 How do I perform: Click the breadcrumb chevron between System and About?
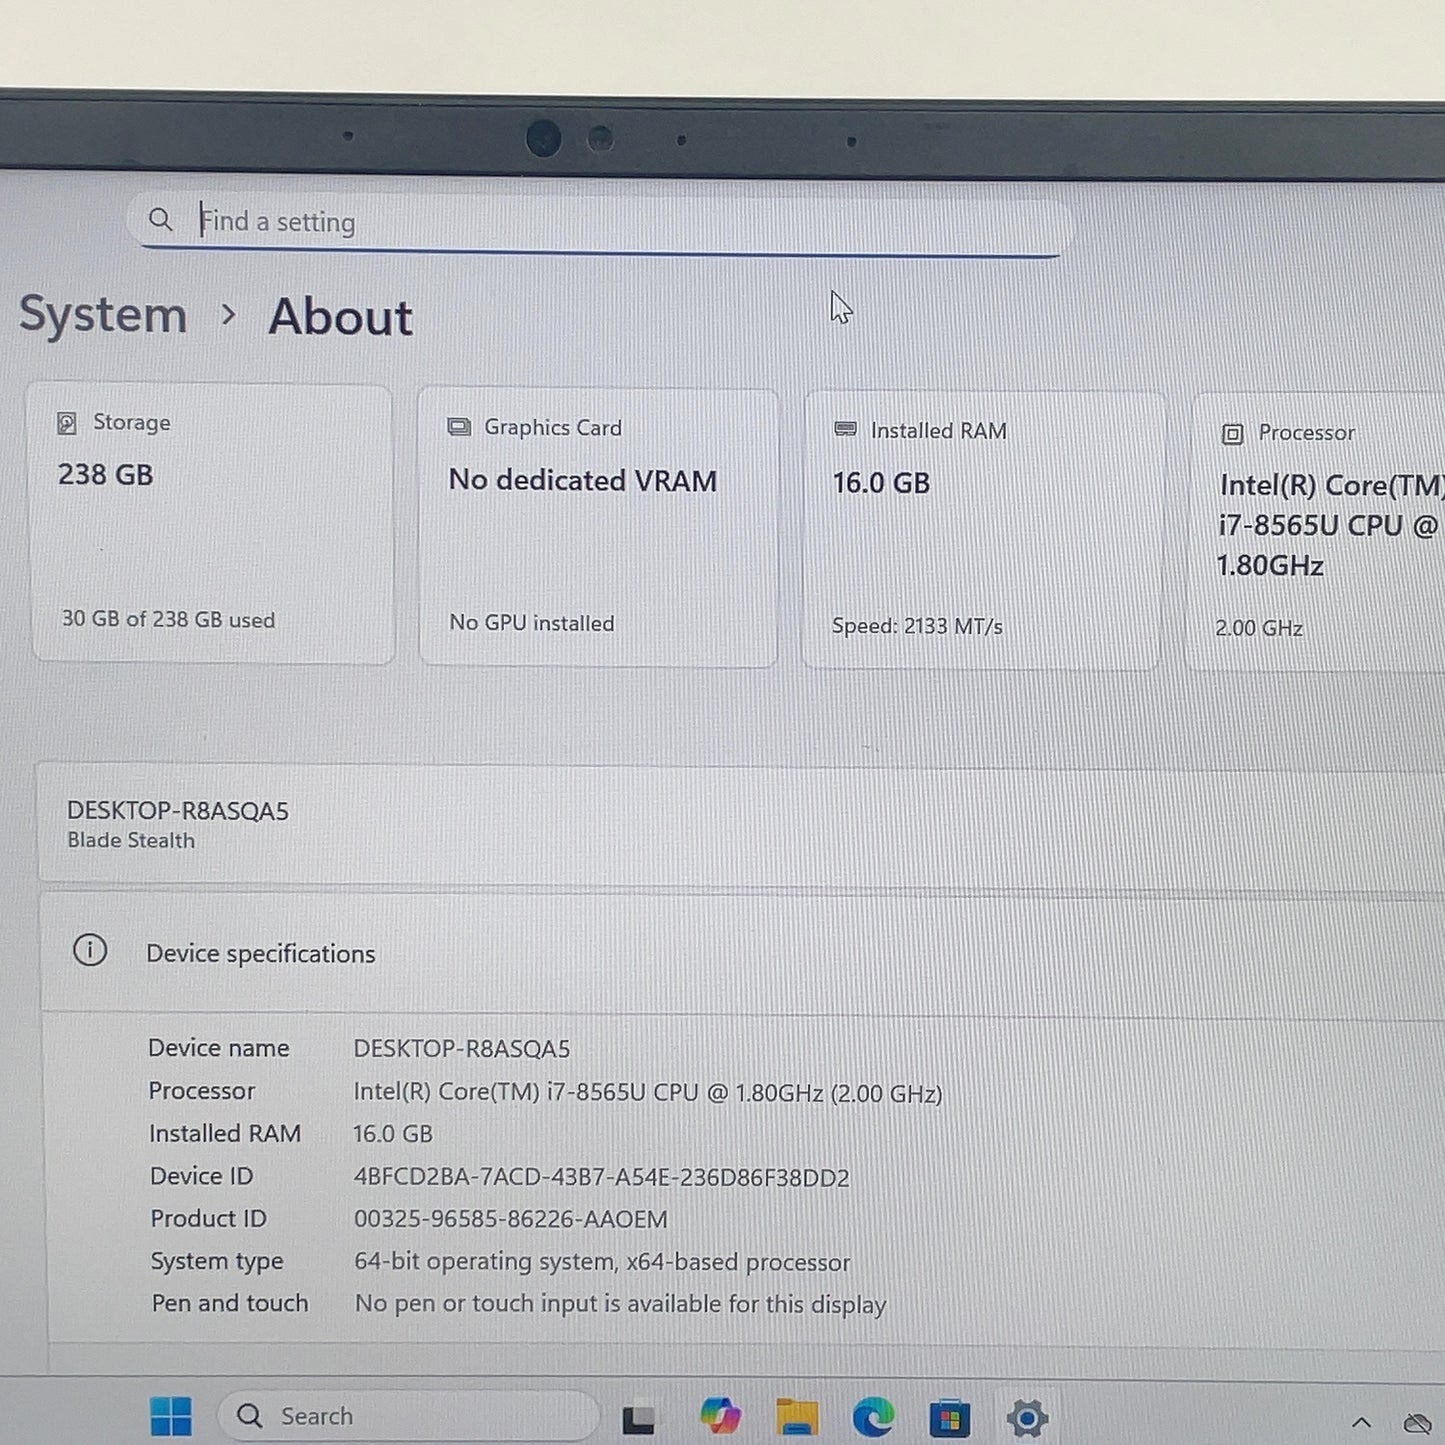coord(229,315)
